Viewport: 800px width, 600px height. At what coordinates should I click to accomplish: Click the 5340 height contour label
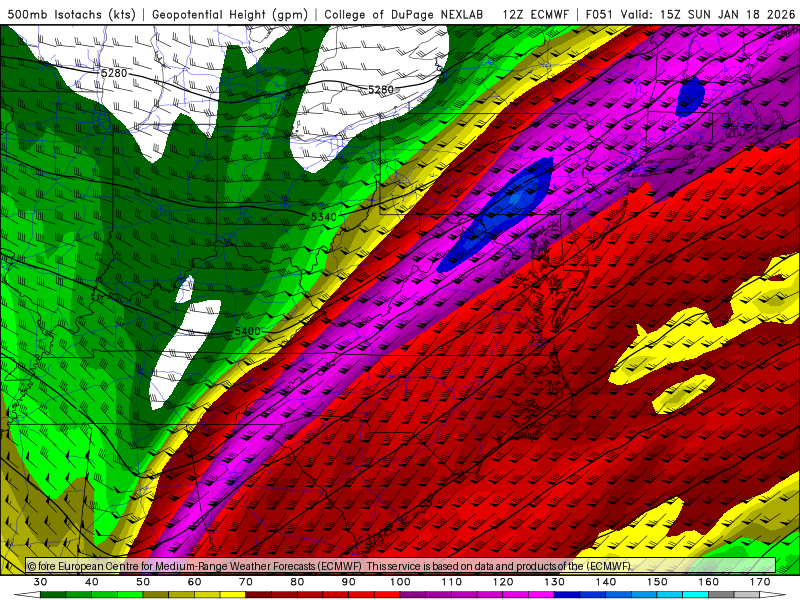click(324, 217)
